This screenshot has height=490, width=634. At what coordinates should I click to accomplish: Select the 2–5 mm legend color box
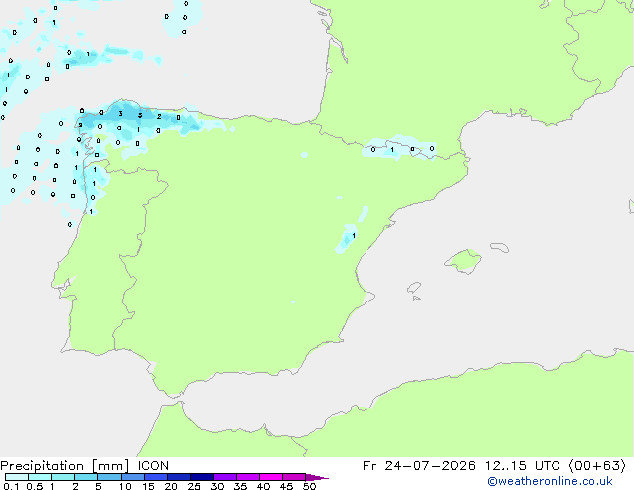(x=86, y=477)
